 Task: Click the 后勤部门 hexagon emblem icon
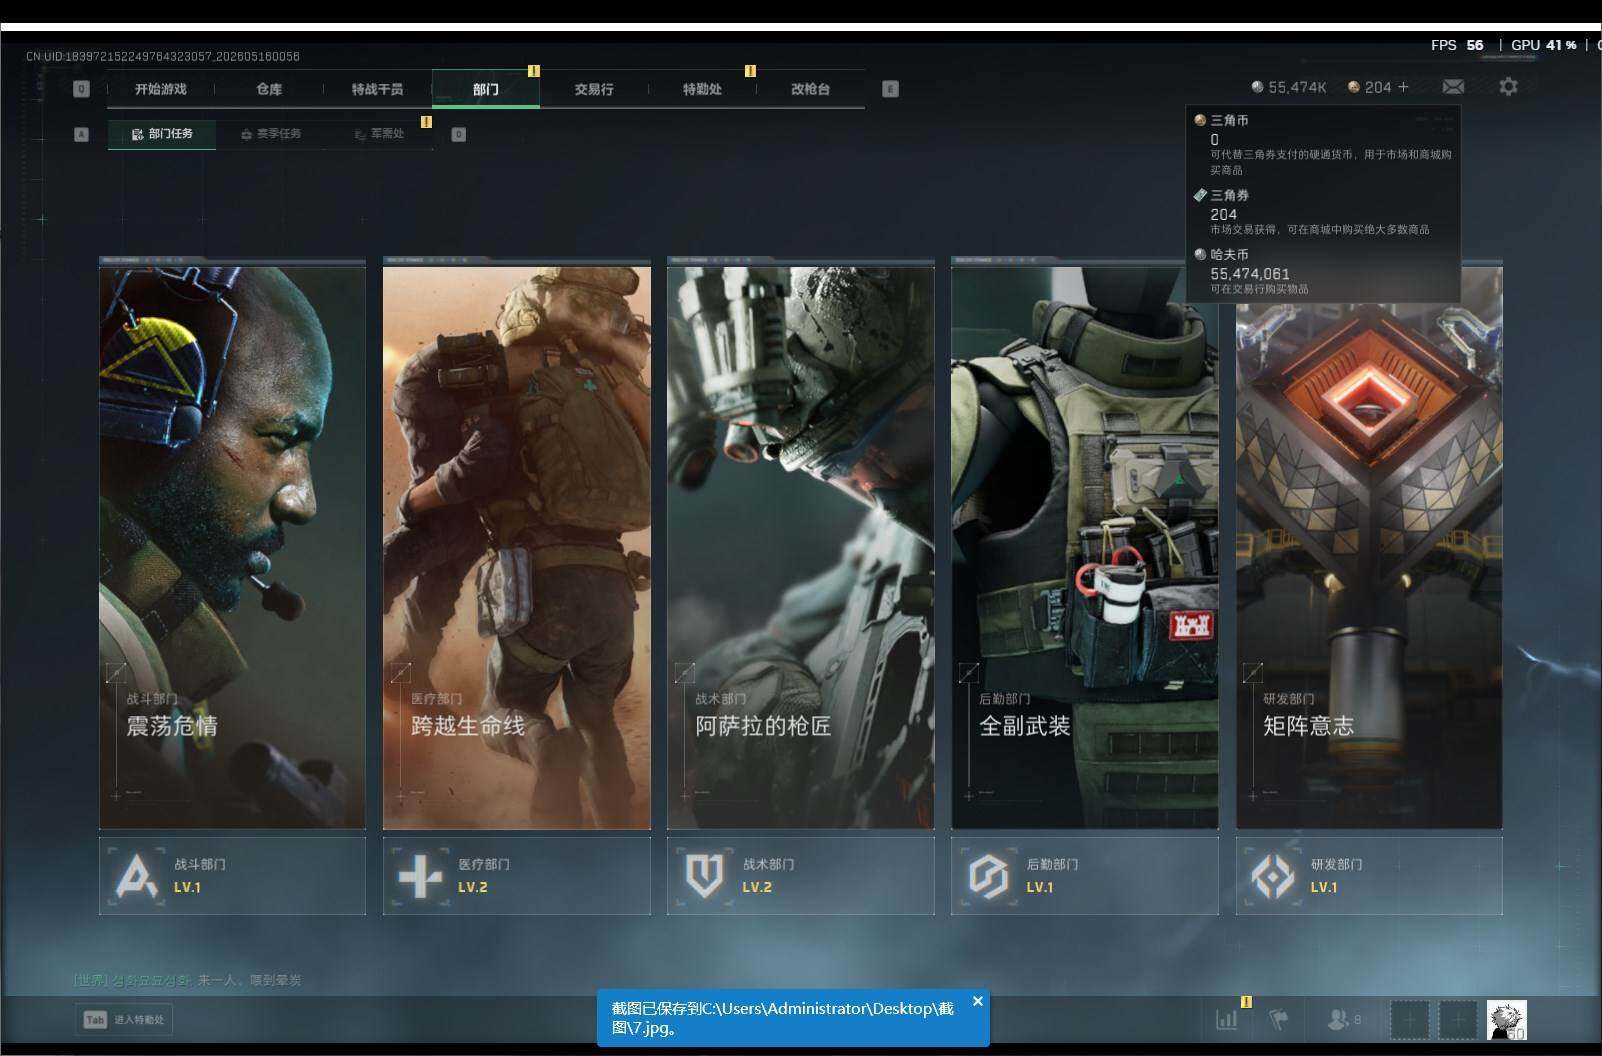click(988, 876)
